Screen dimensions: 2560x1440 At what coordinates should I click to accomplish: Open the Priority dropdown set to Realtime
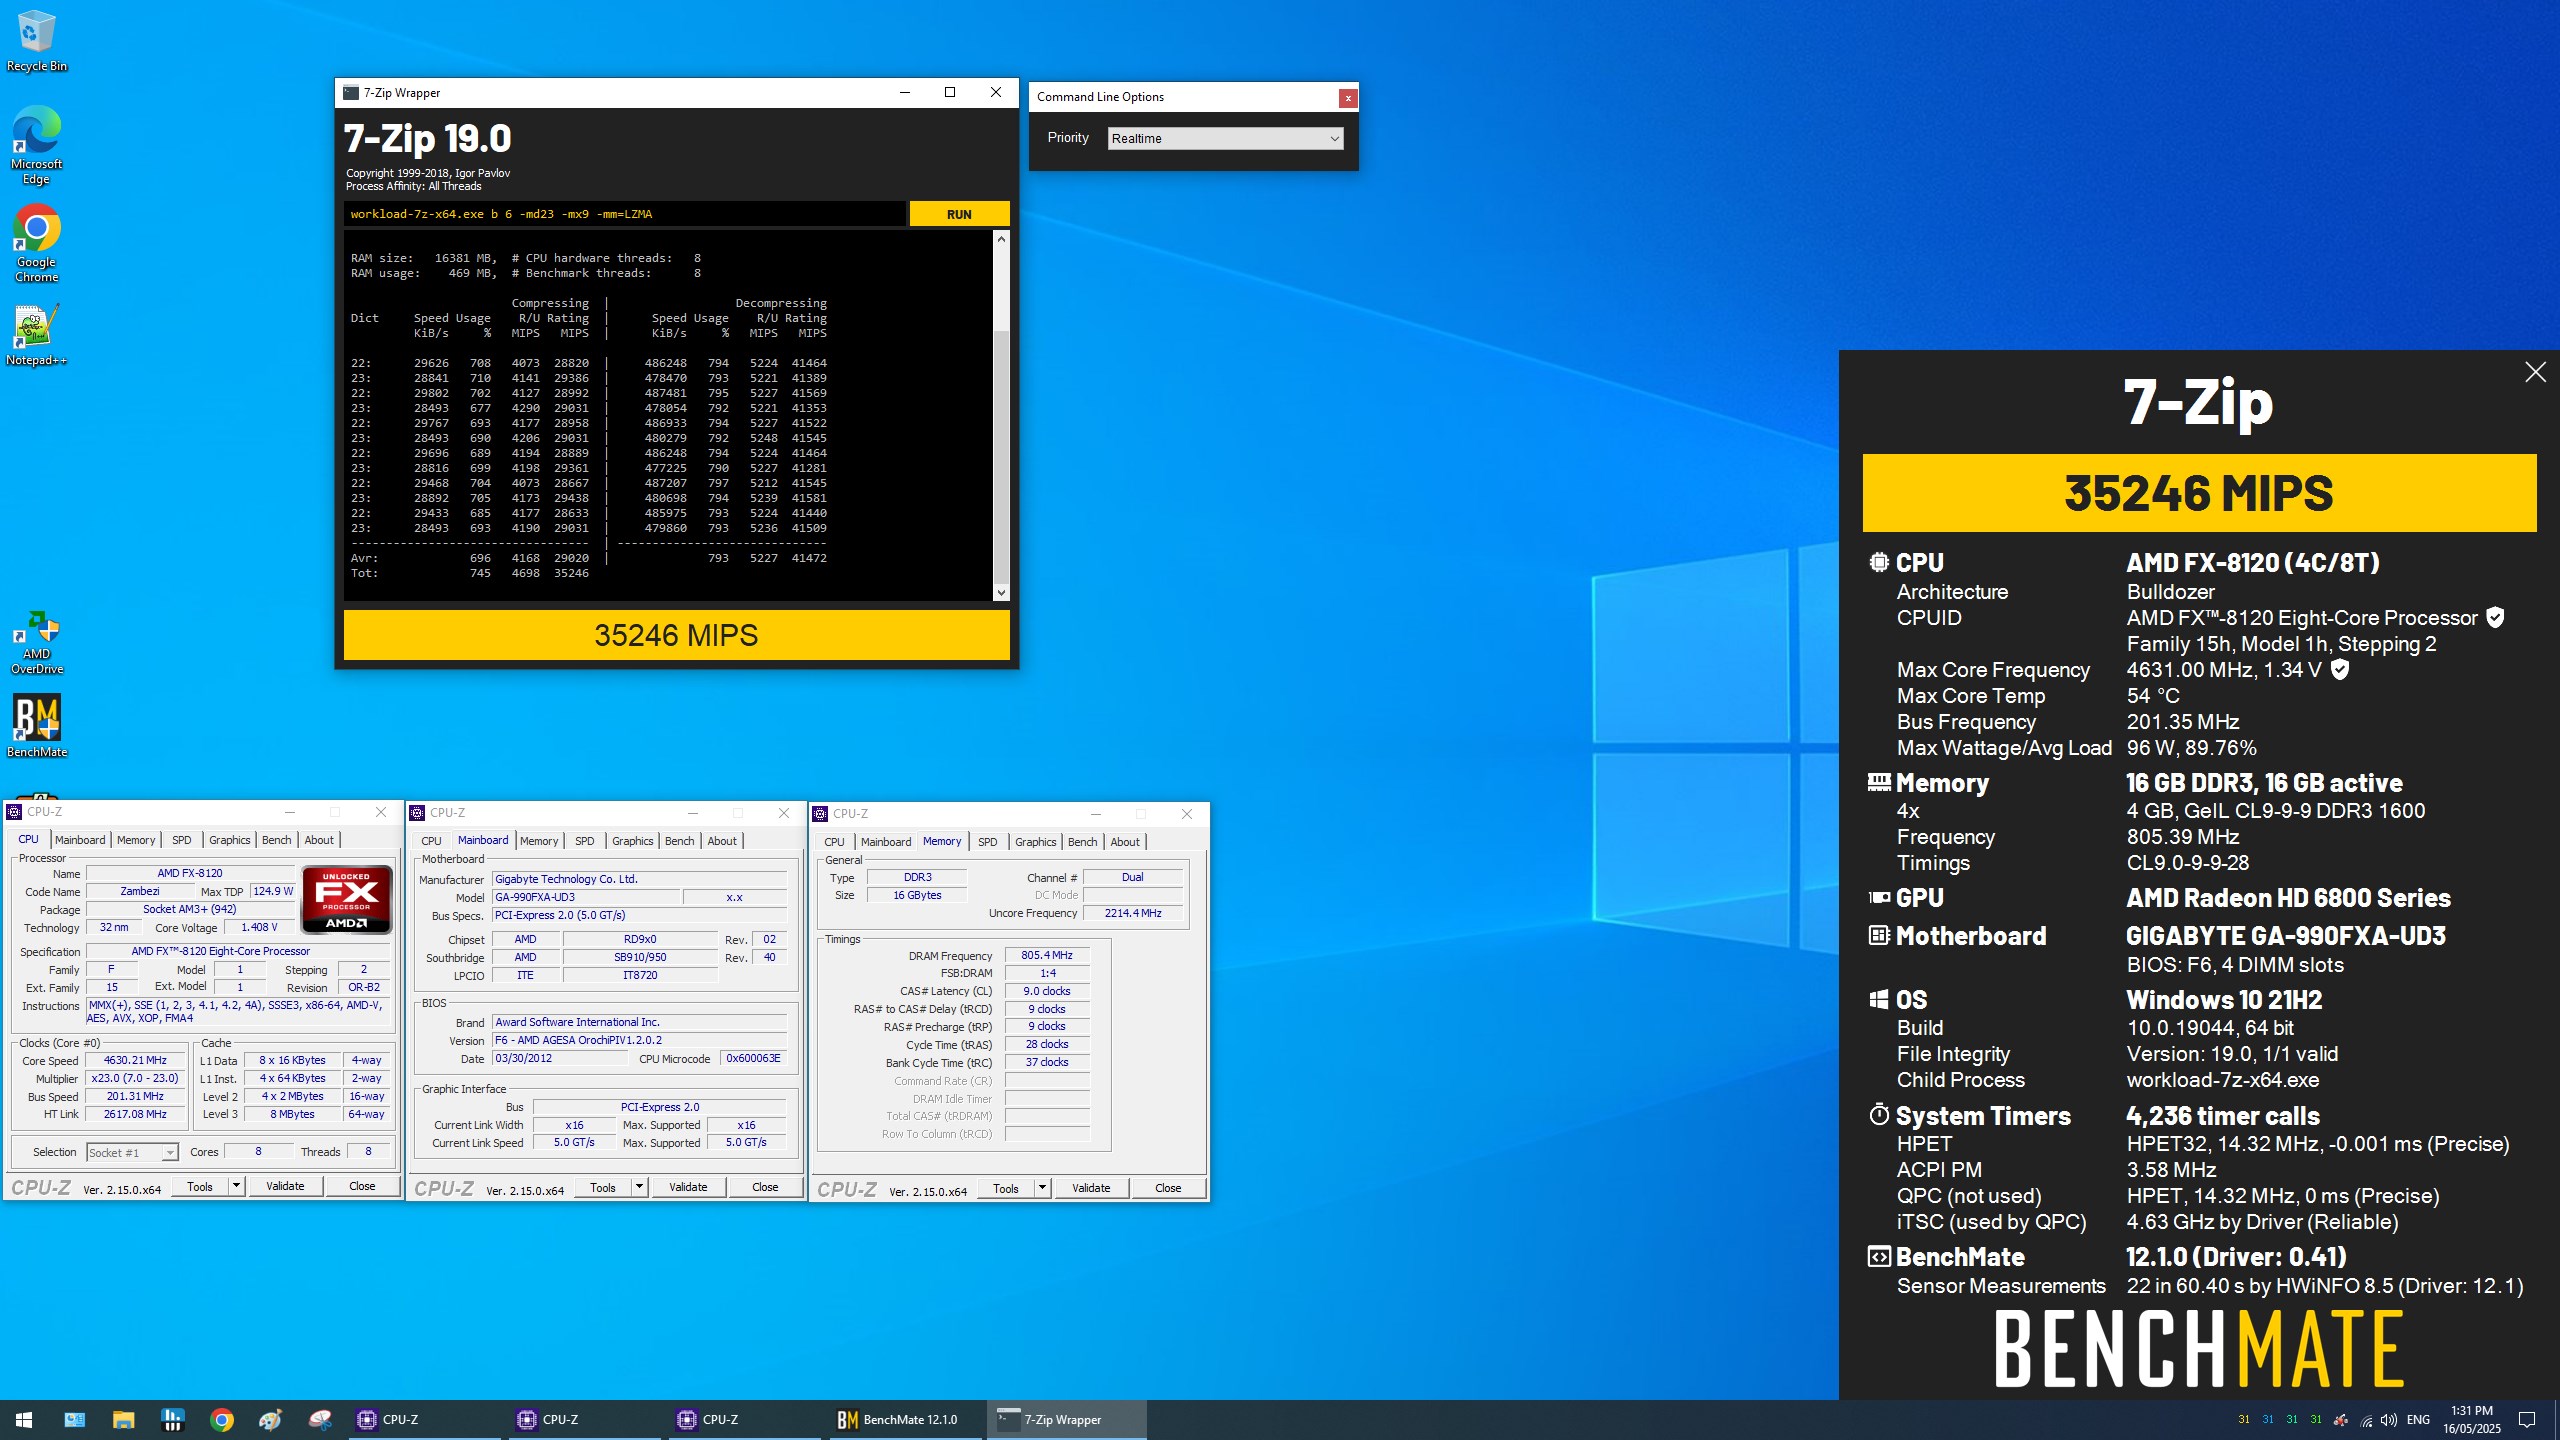(x=1225, y=138)
